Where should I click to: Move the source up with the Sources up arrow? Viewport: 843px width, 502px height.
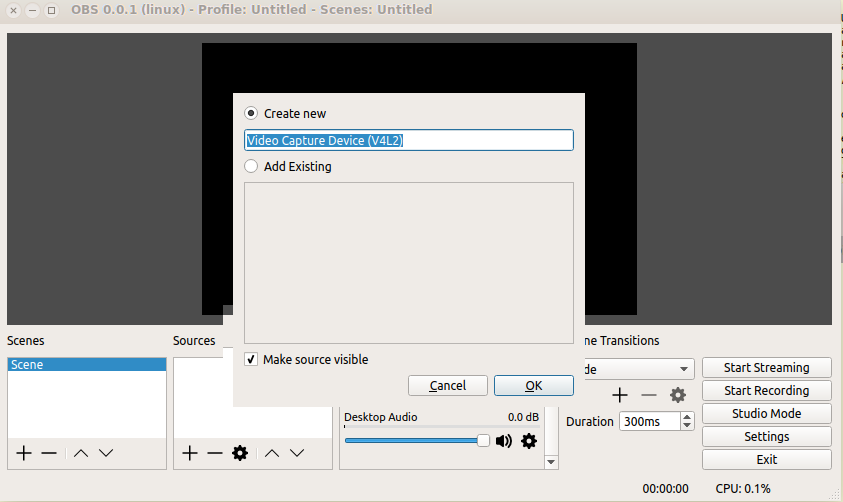(x=272, y=453)
